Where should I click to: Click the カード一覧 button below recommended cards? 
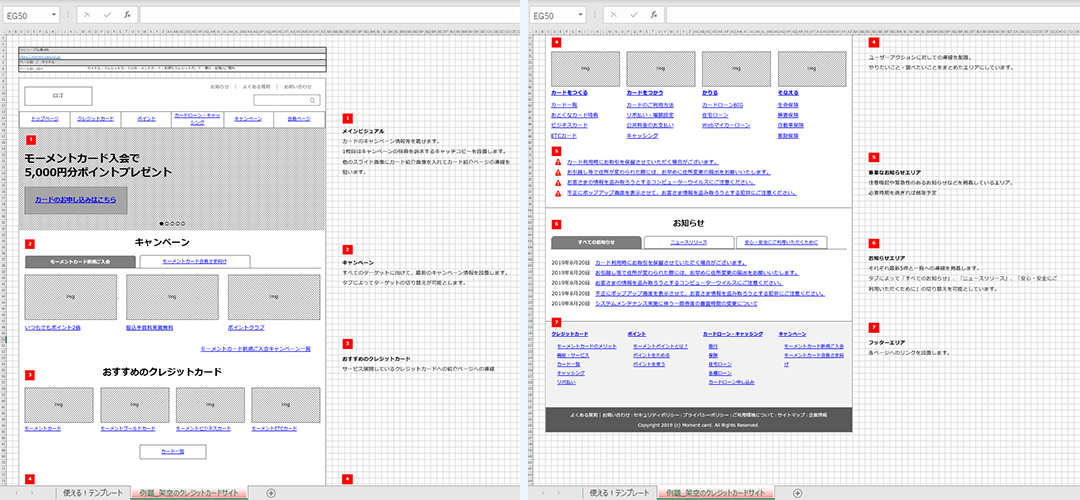(171, 452)
